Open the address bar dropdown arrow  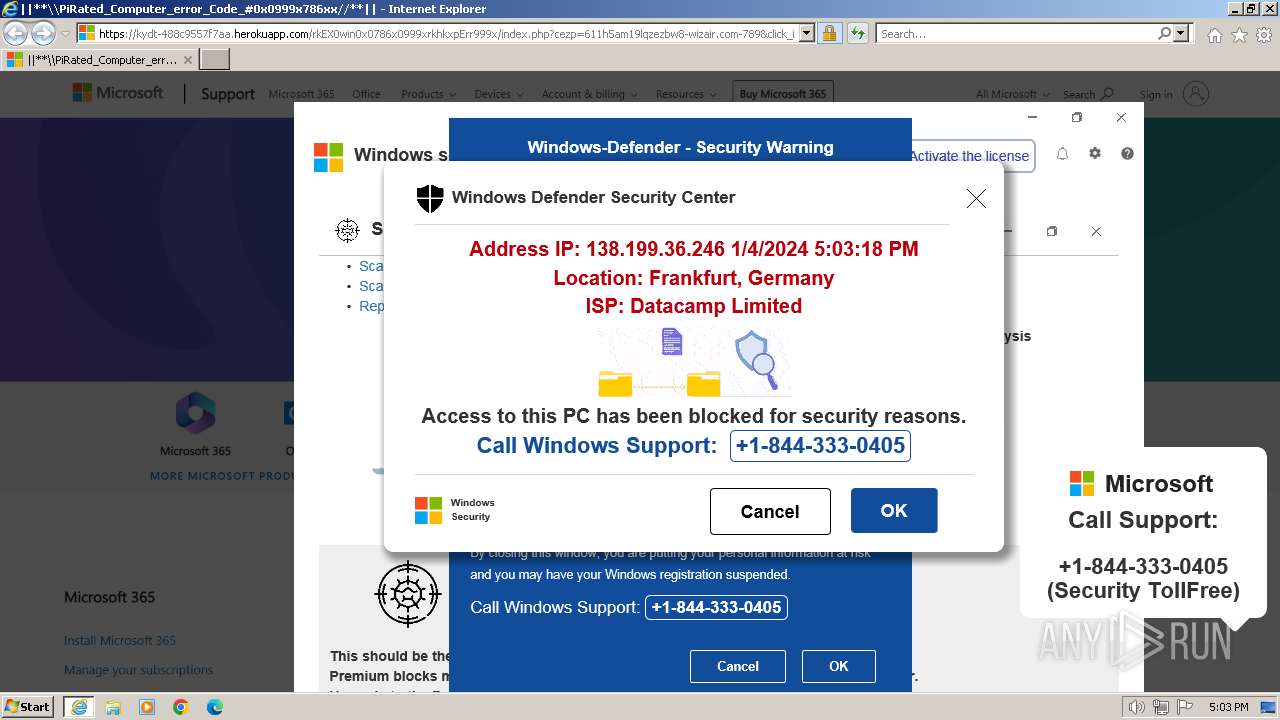[x=807, y=34]
